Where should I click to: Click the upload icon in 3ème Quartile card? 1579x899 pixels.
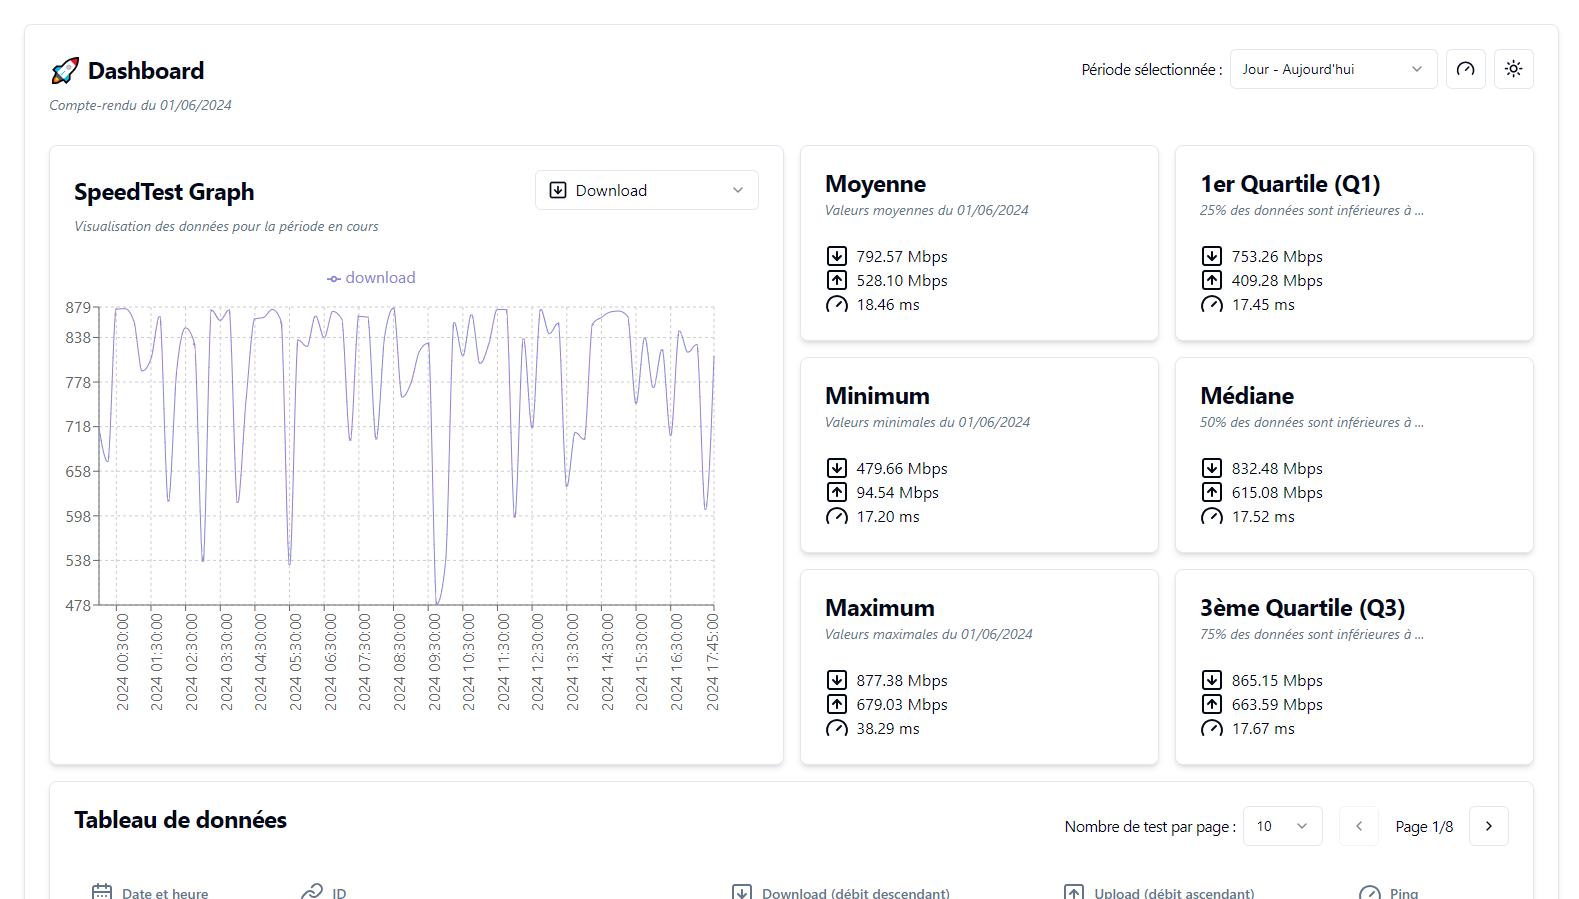coord(1212,704)
